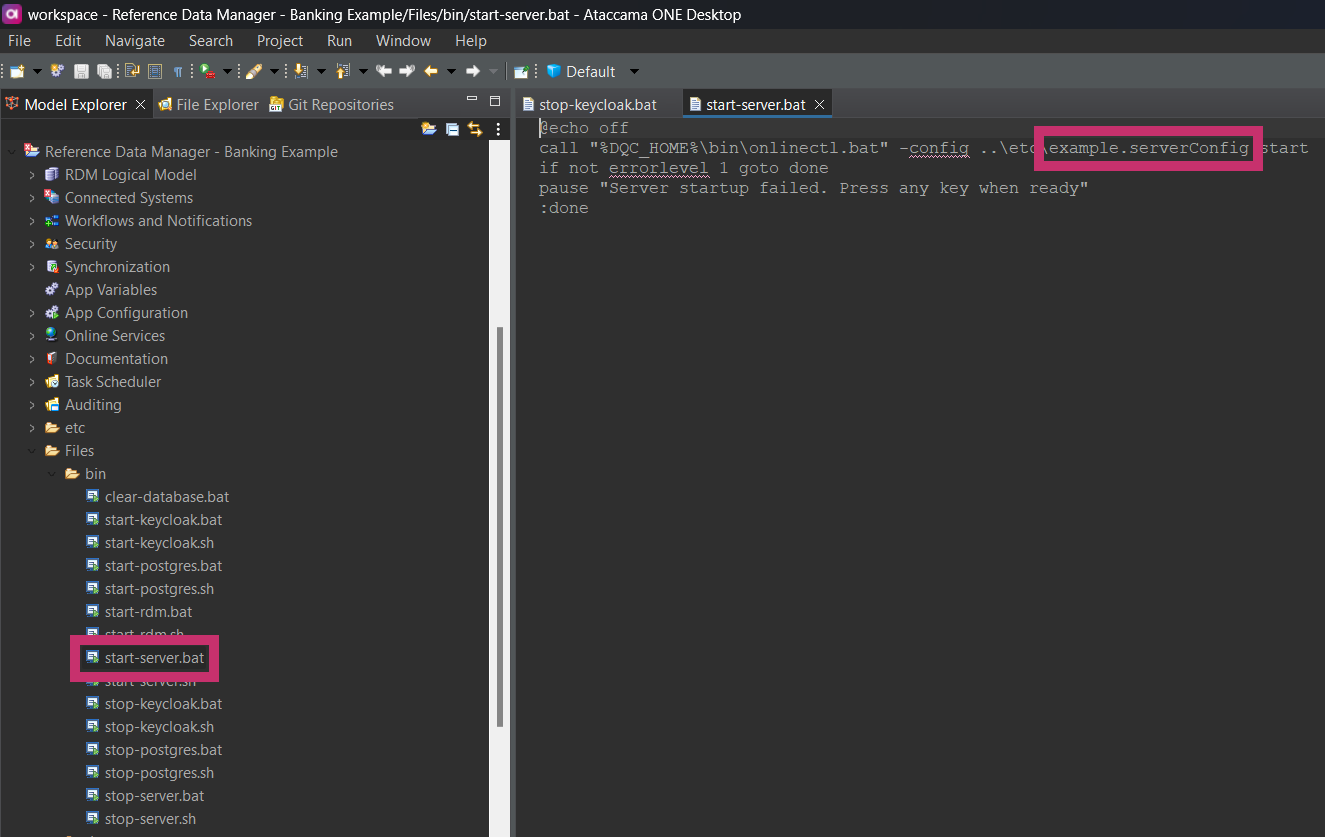This screenshot has height=837, width=1325.
Task: Switch to the Default perspective button
Action: tap(592, 71)
